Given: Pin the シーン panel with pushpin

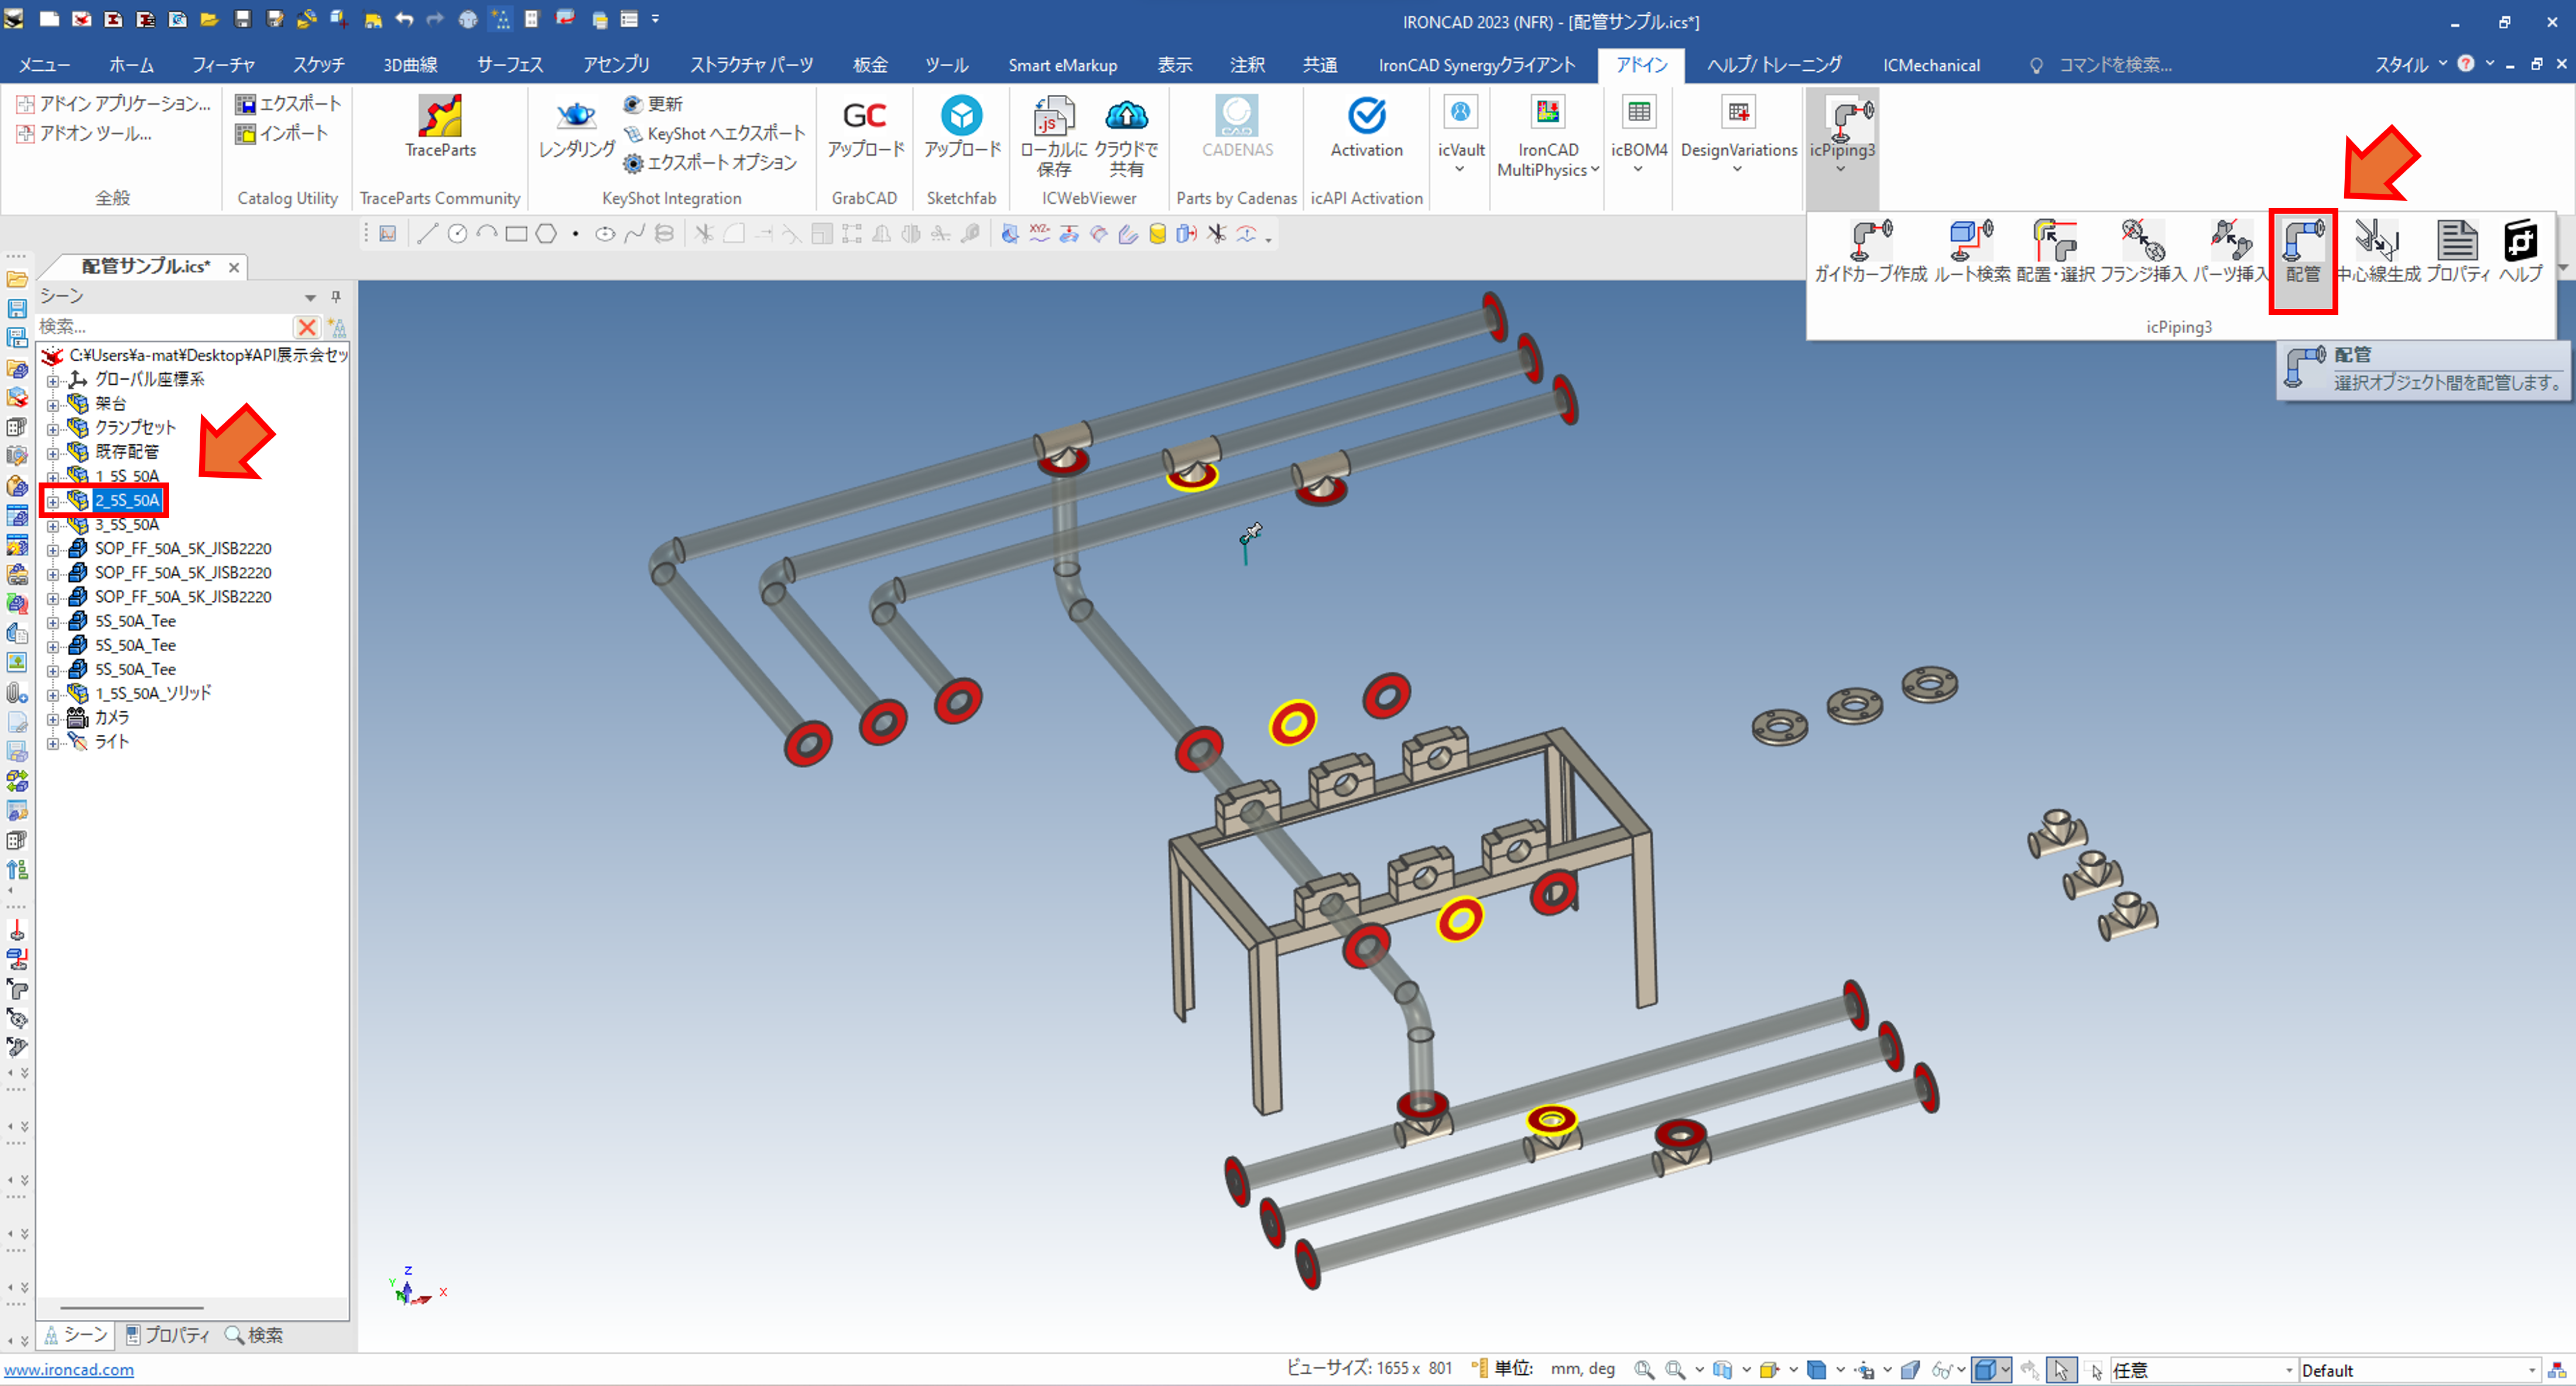Looking at the screenshot, I should 336,297.
